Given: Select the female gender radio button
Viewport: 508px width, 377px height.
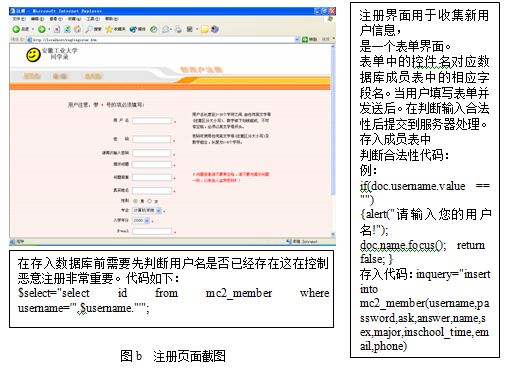Looking at the screenshot, I should tap(150, 201).
